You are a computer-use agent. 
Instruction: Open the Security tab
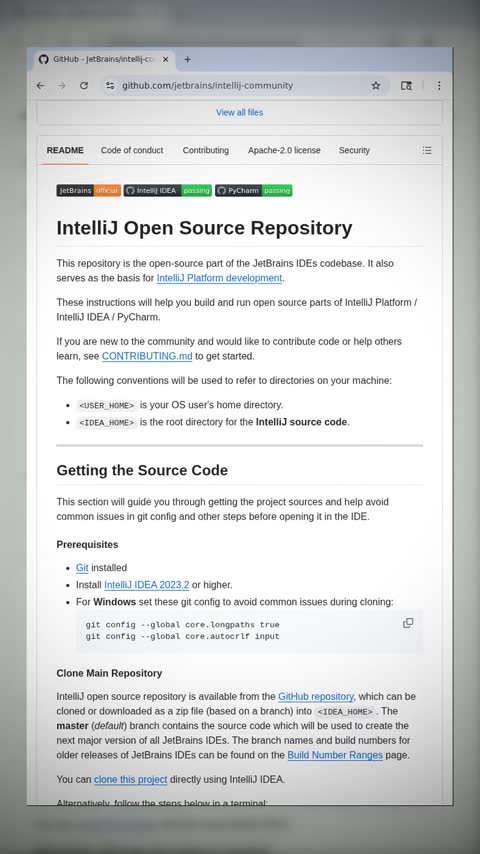(354, 150)
